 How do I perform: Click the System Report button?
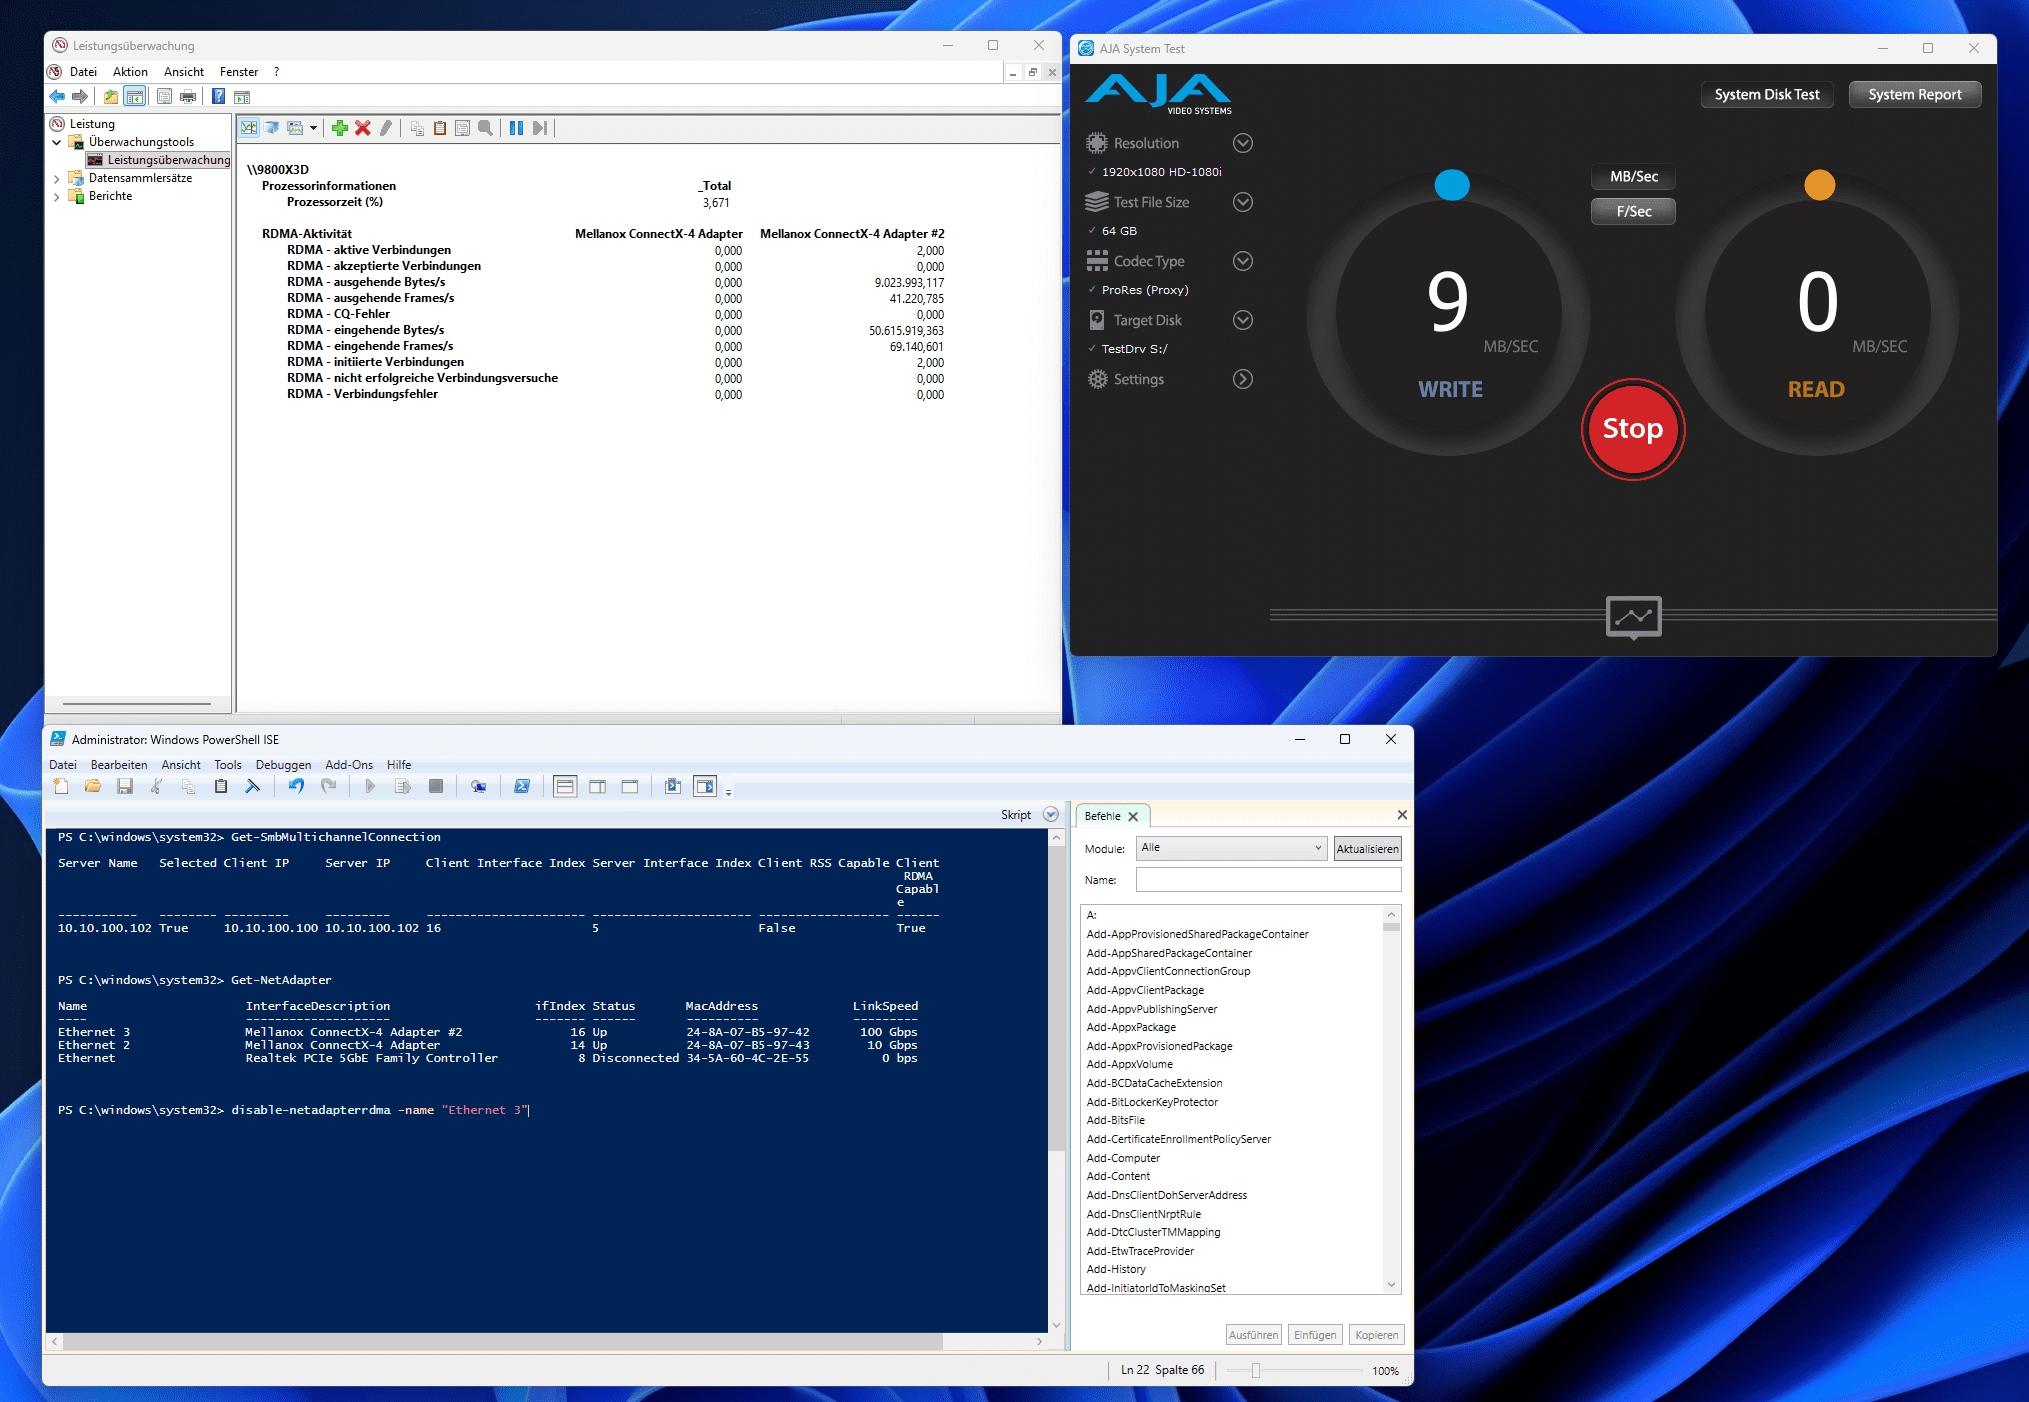click(1915, 95)
